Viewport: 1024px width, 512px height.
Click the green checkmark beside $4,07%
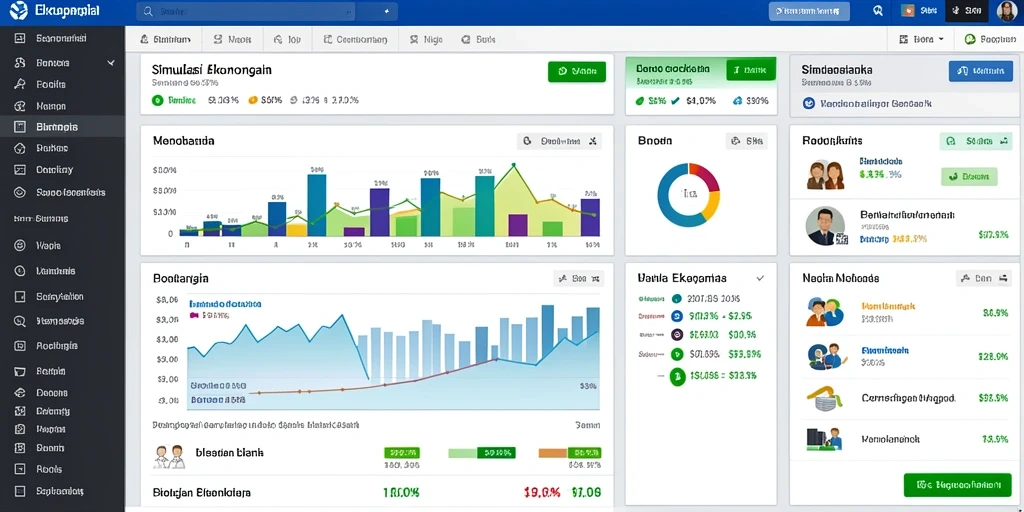tap(675, 101)
